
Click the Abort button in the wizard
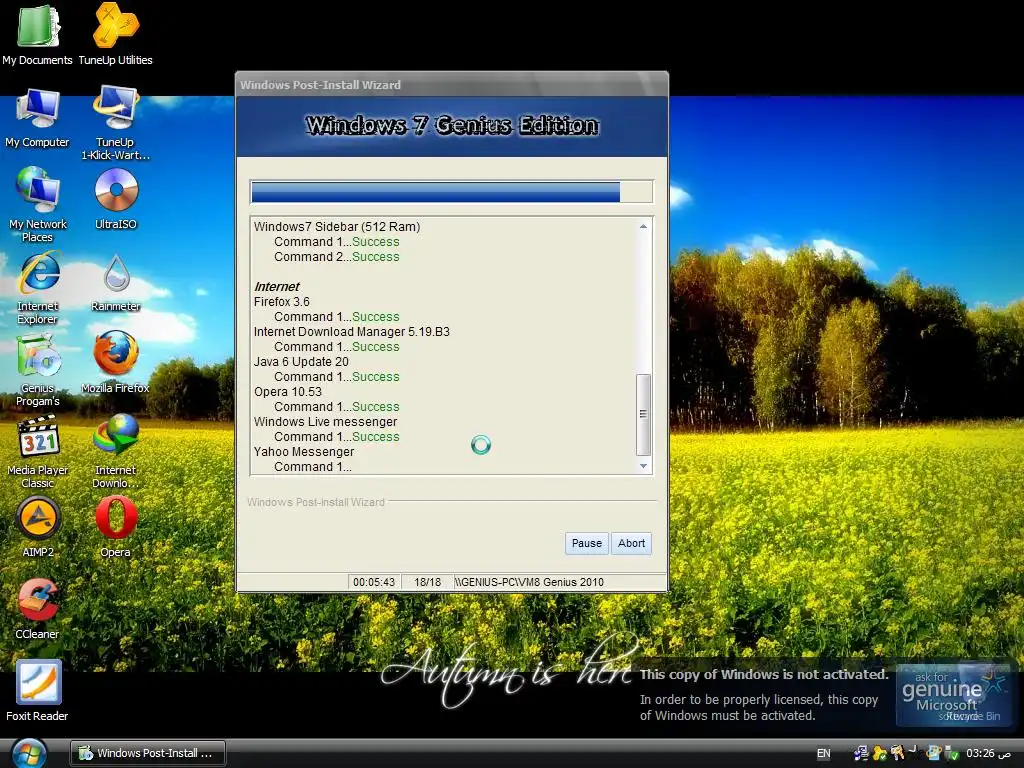pyautogui.click(x=631, y=543)
